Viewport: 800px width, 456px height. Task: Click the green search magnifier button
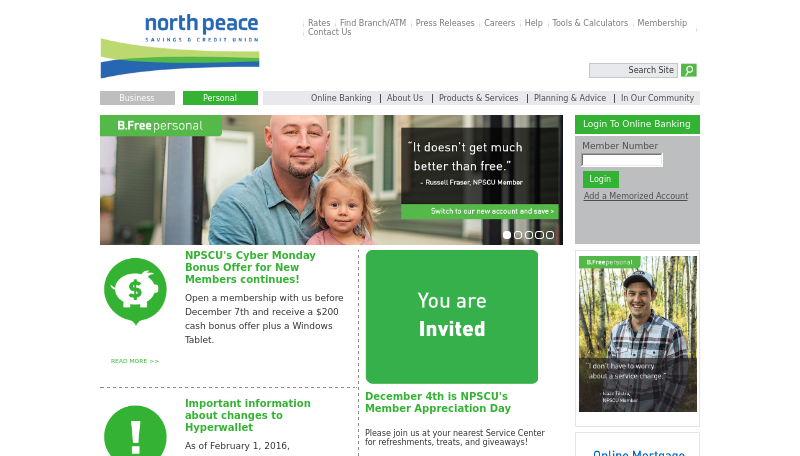pyautogui.click(x=689, y=70)
